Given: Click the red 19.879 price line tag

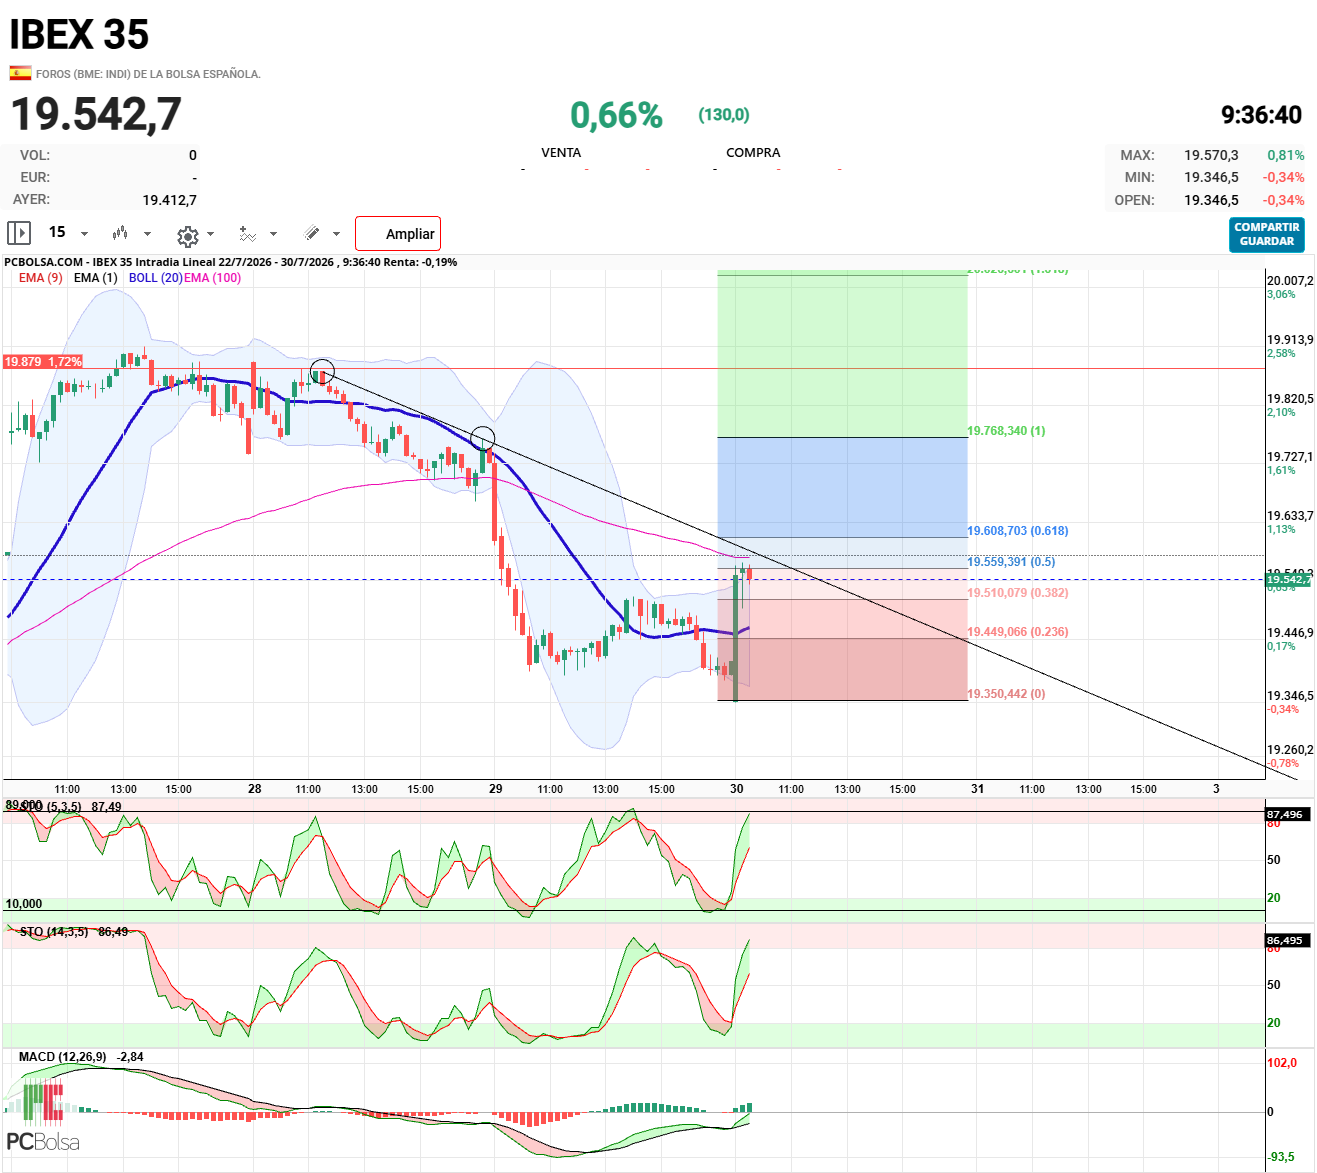Looking at the screenshot, I should pos(43,361).
